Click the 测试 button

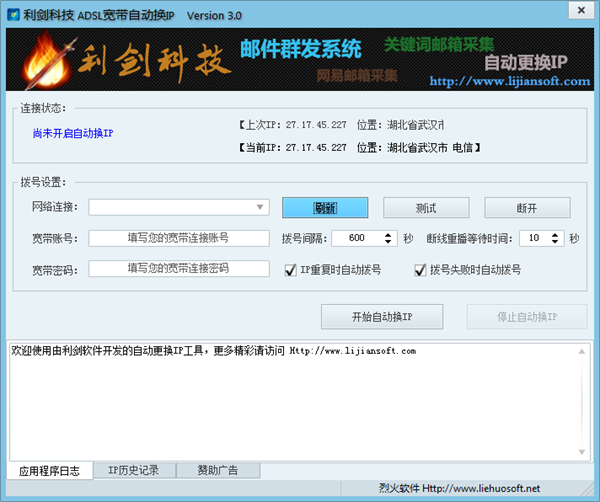[x=426, y=208]
